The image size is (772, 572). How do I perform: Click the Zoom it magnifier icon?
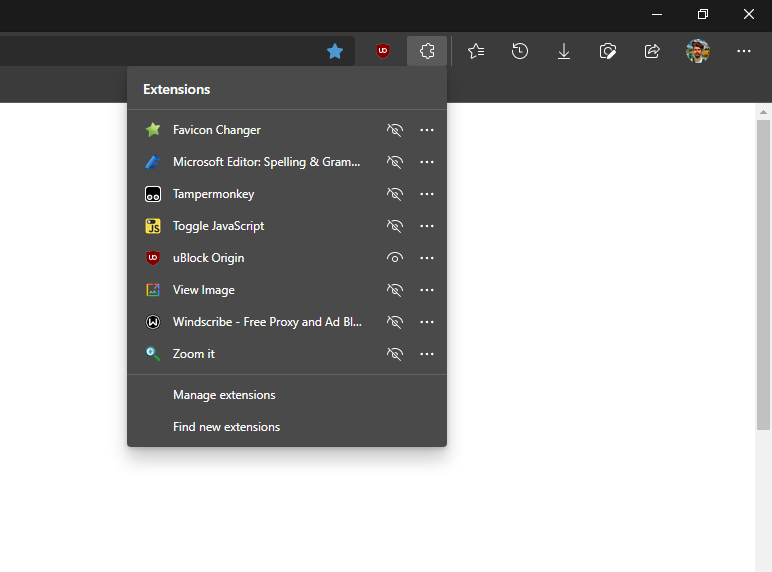click(153, 354)
